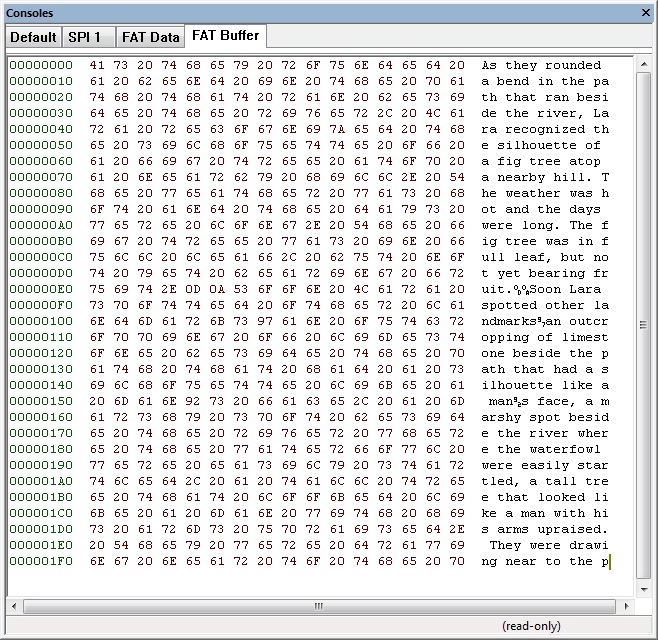Click hex byte 6B in row 000001B0
Image resolution: width=658 pixels, height=640 pixels.
pyautogui.click(x=337, y=497)
